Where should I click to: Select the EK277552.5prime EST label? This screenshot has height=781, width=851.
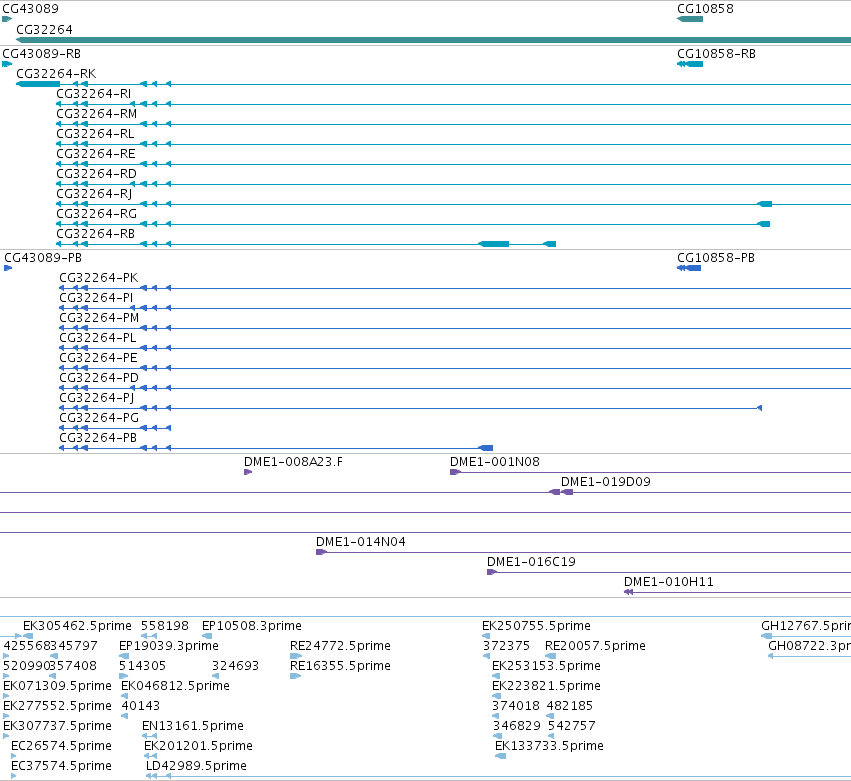coord(58,706)
